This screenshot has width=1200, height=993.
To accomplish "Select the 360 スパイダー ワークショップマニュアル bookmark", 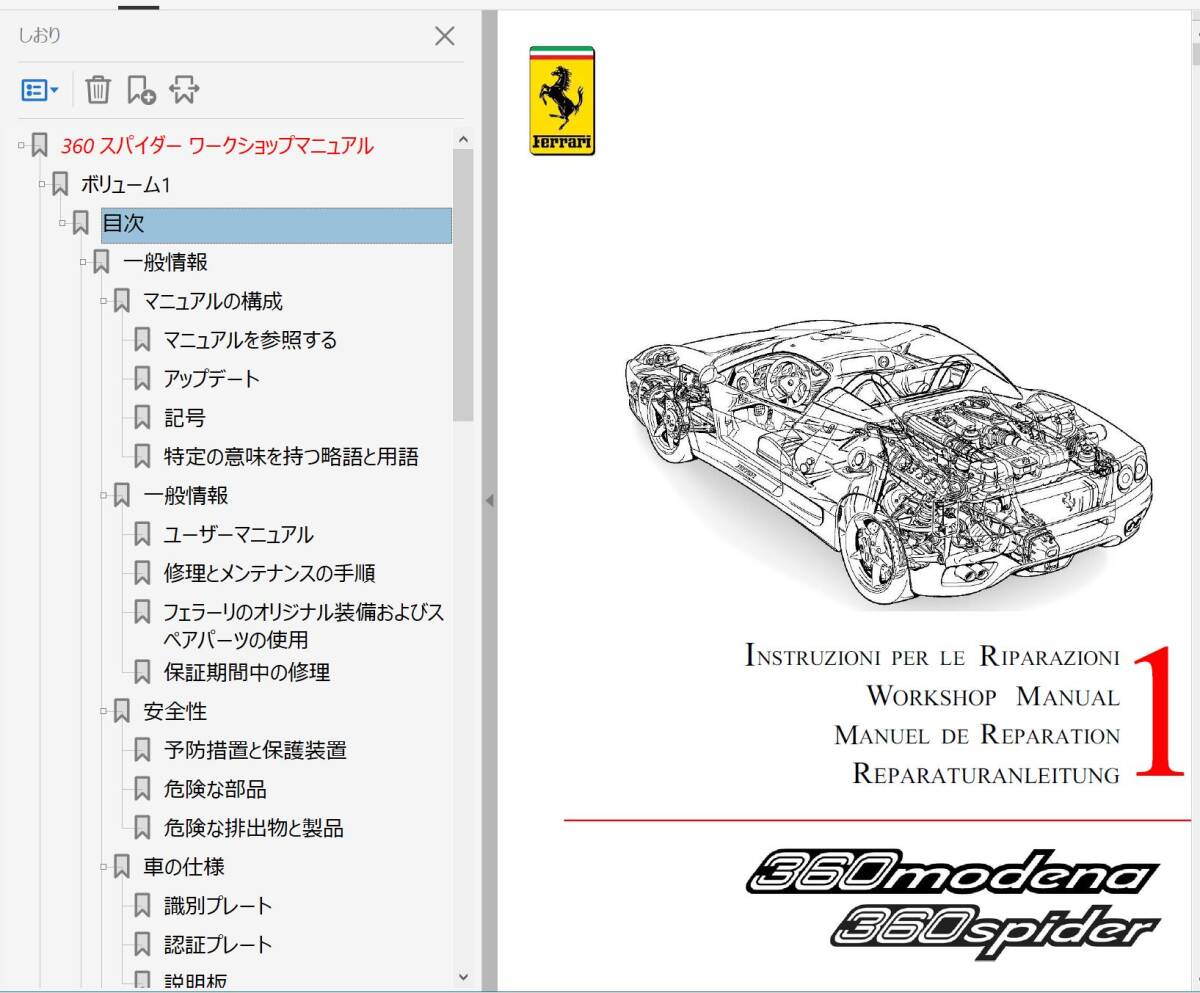I will click(x=217, y=146).
